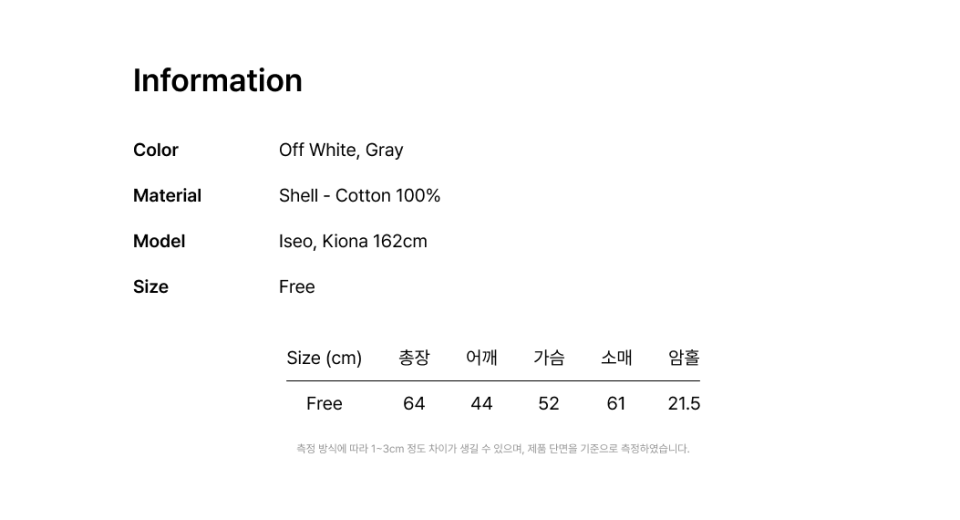Click the measurement disclaimer footnote
This screenshot has height=520, width=960.
pos(493,449)
